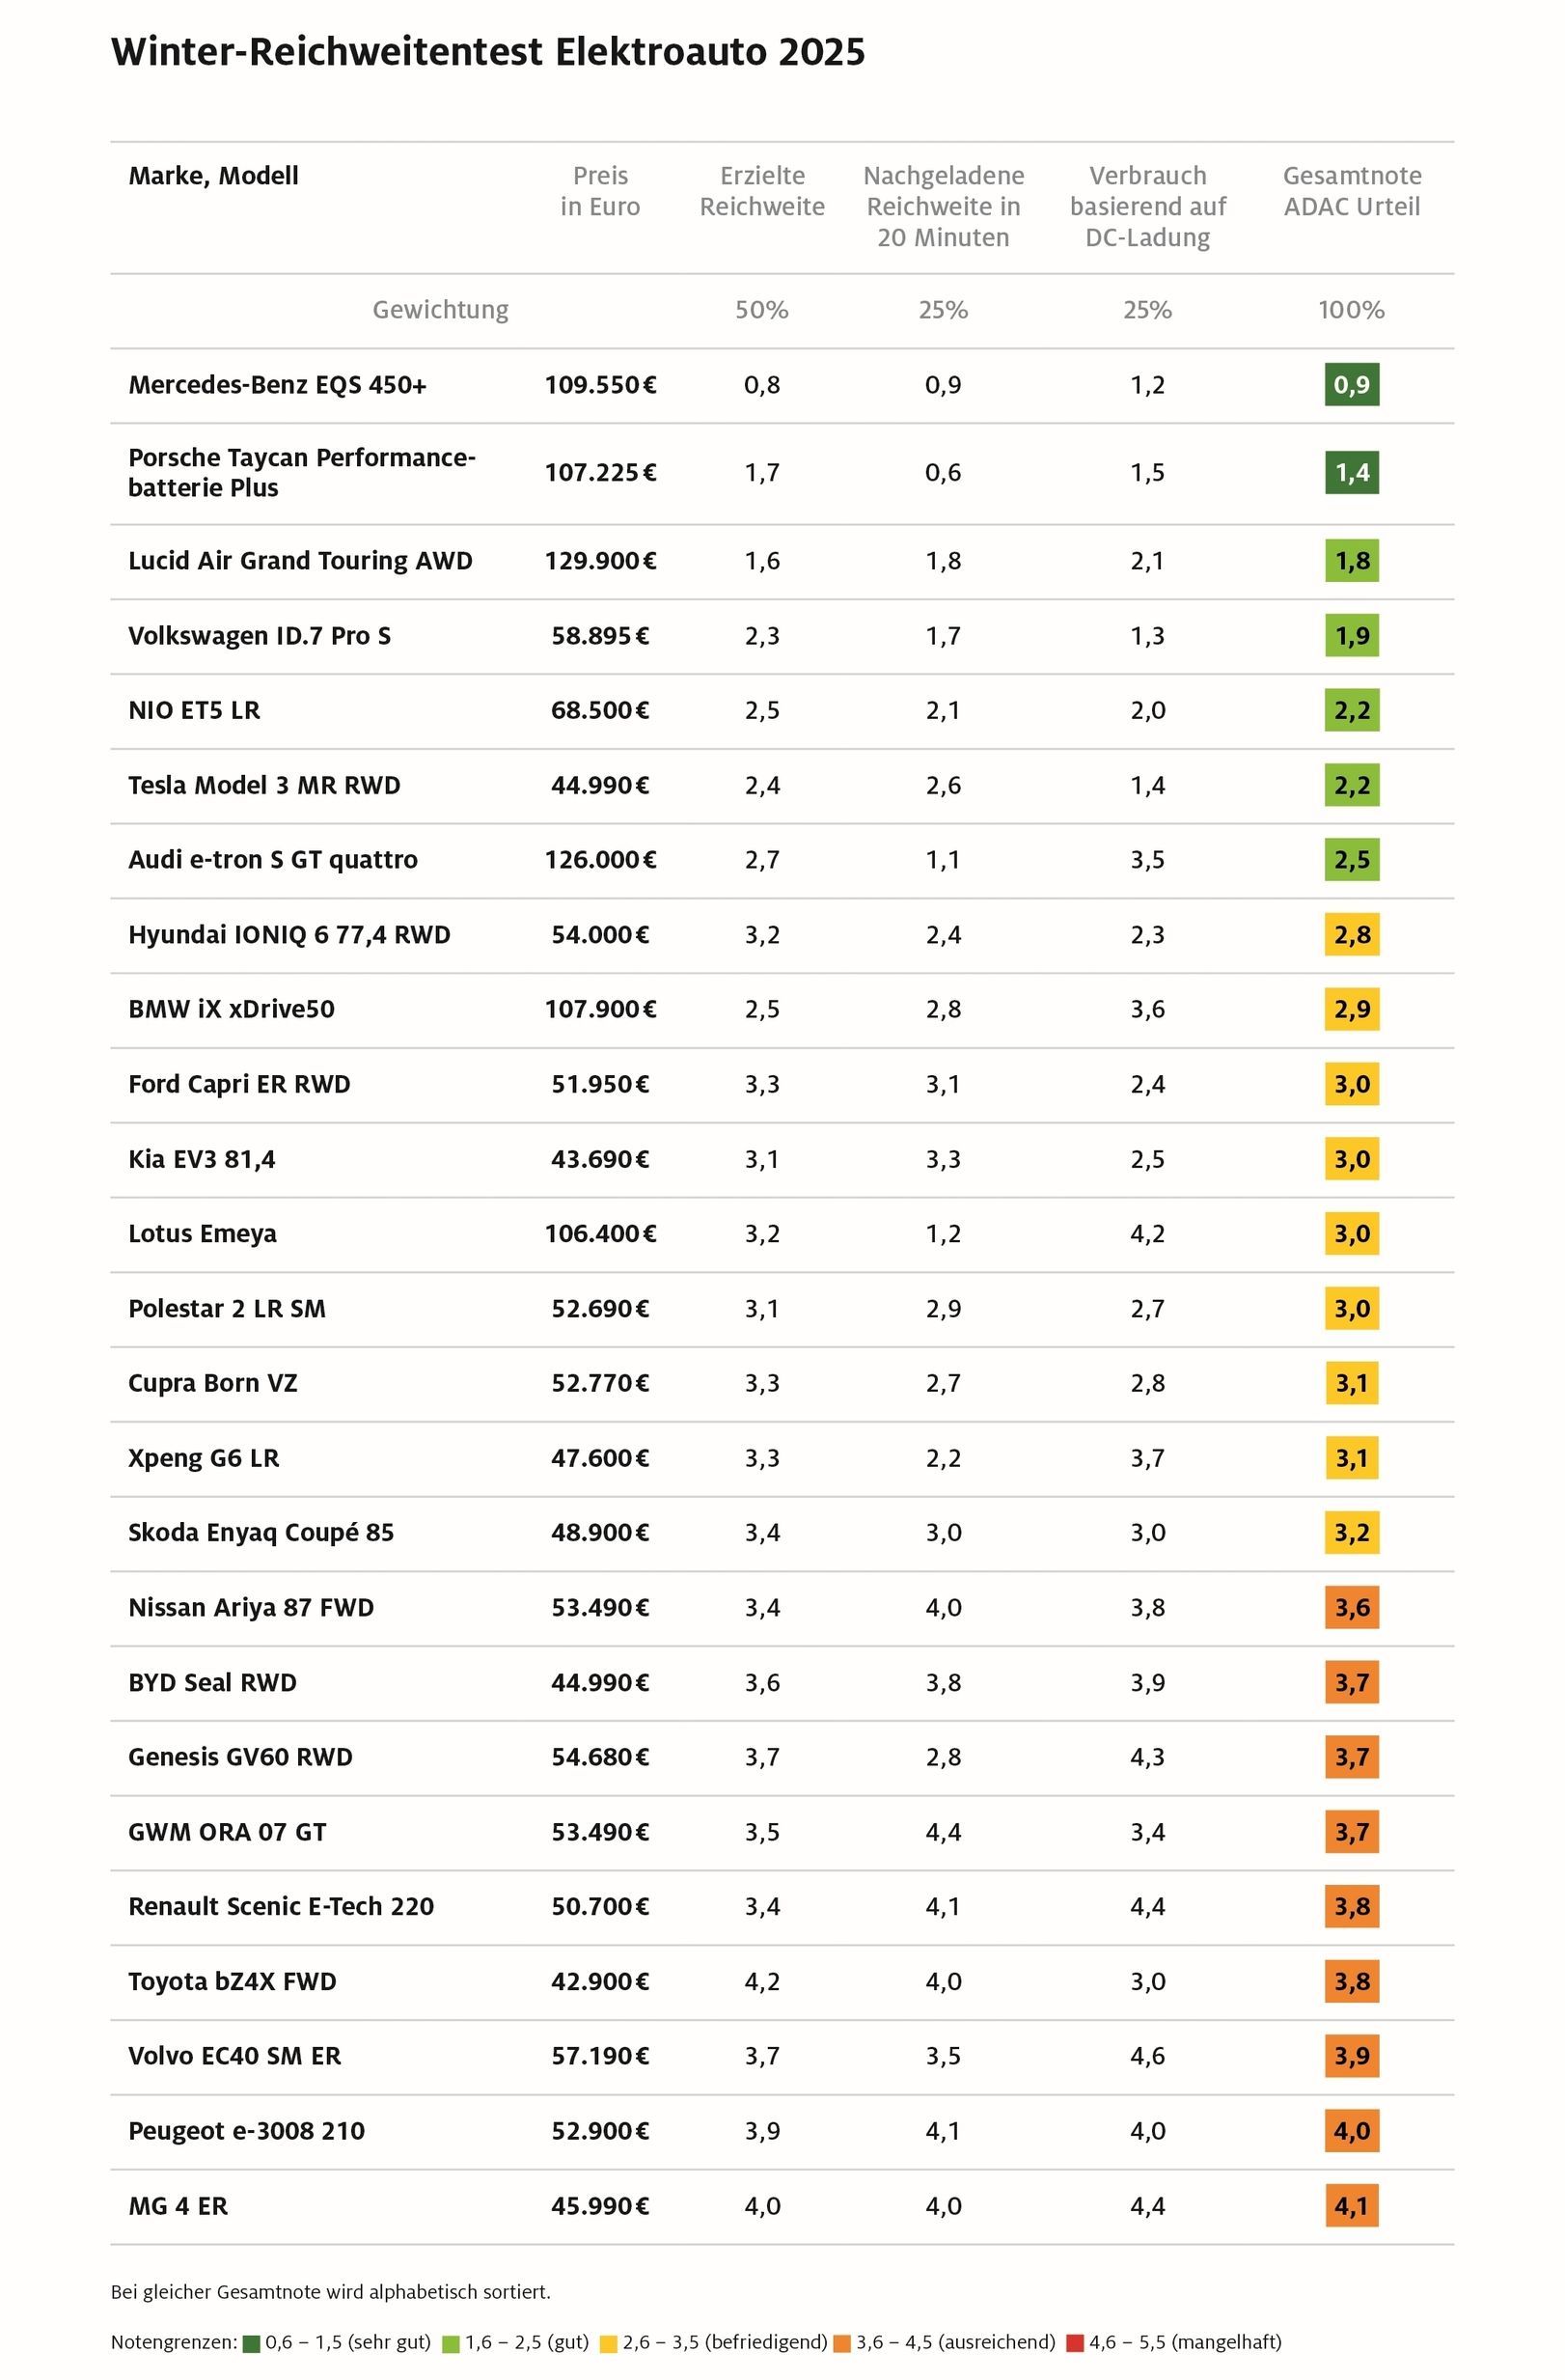
Task: Click the 'Marke, Modell' column header
Action: [213, 176]
